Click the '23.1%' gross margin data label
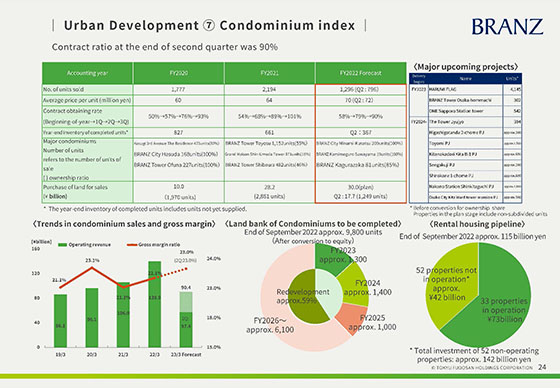The width and height of the screenshot is (560, 388). (x=92, y=260)
